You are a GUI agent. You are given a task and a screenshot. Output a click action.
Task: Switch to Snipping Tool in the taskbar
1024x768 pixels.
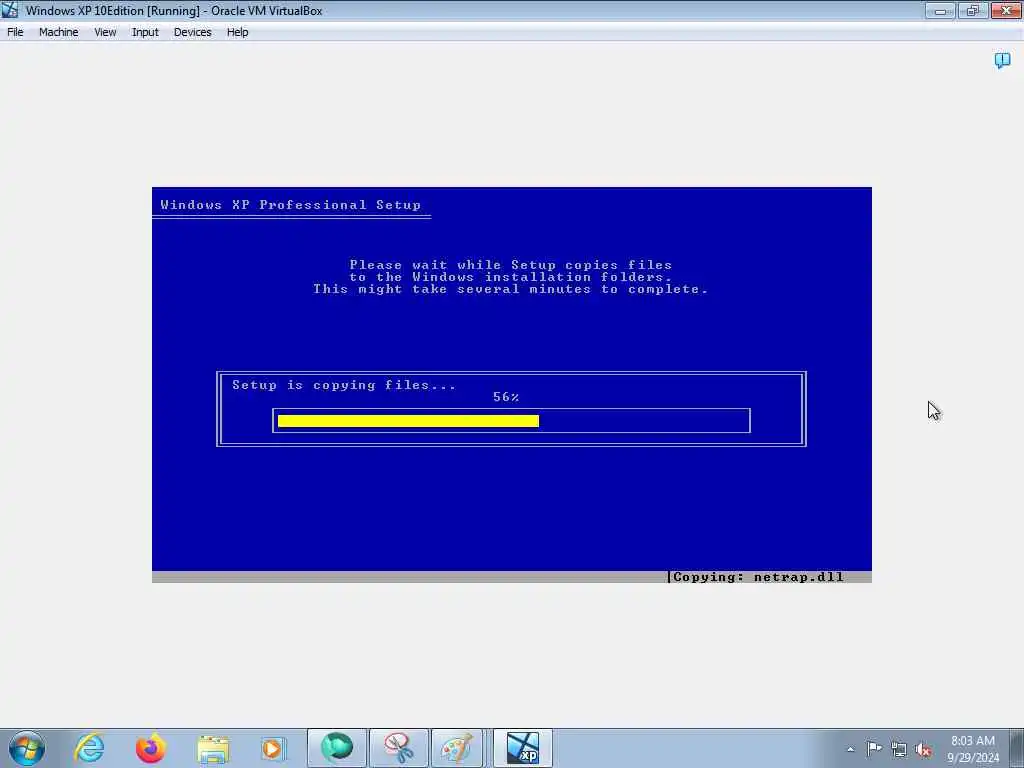pos(399,748)
